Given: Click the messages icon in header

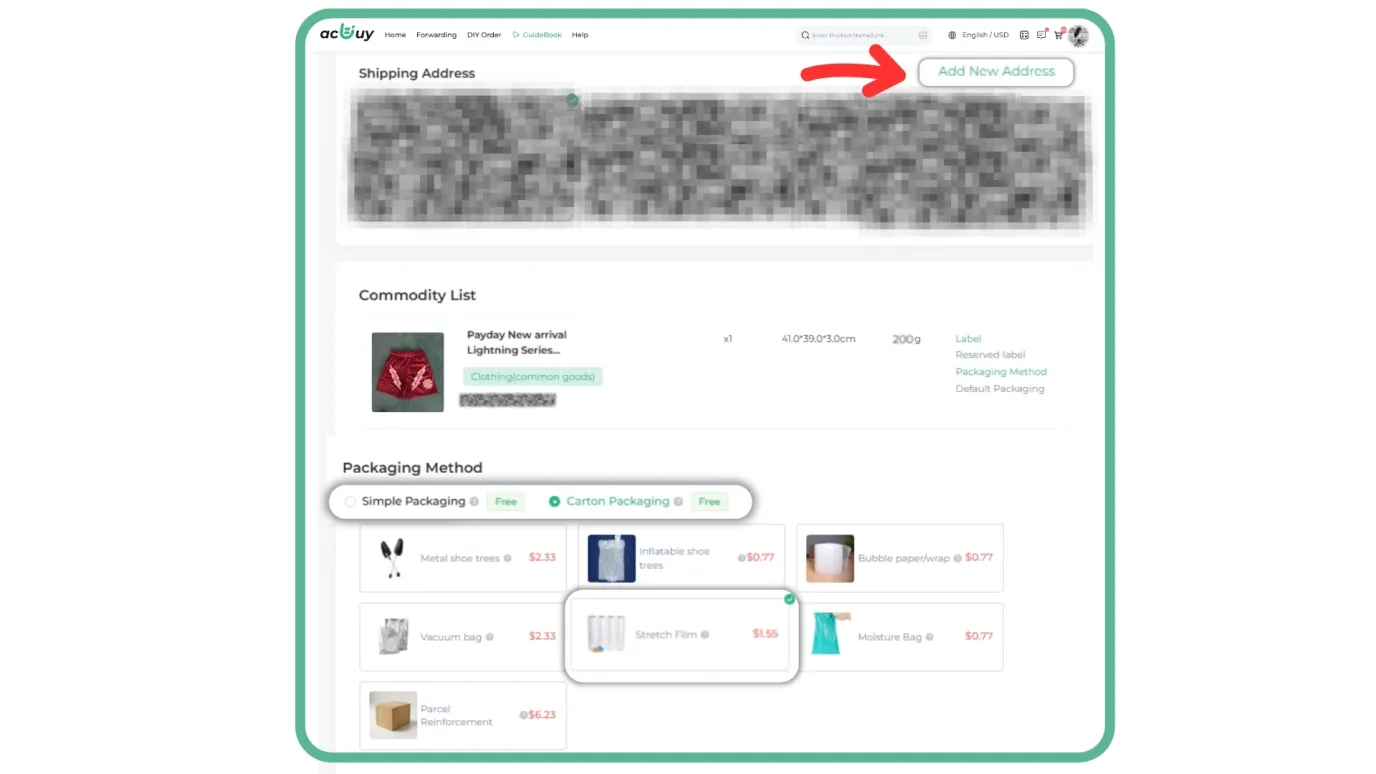Looking at the screenshot, I should (1041, 35).
